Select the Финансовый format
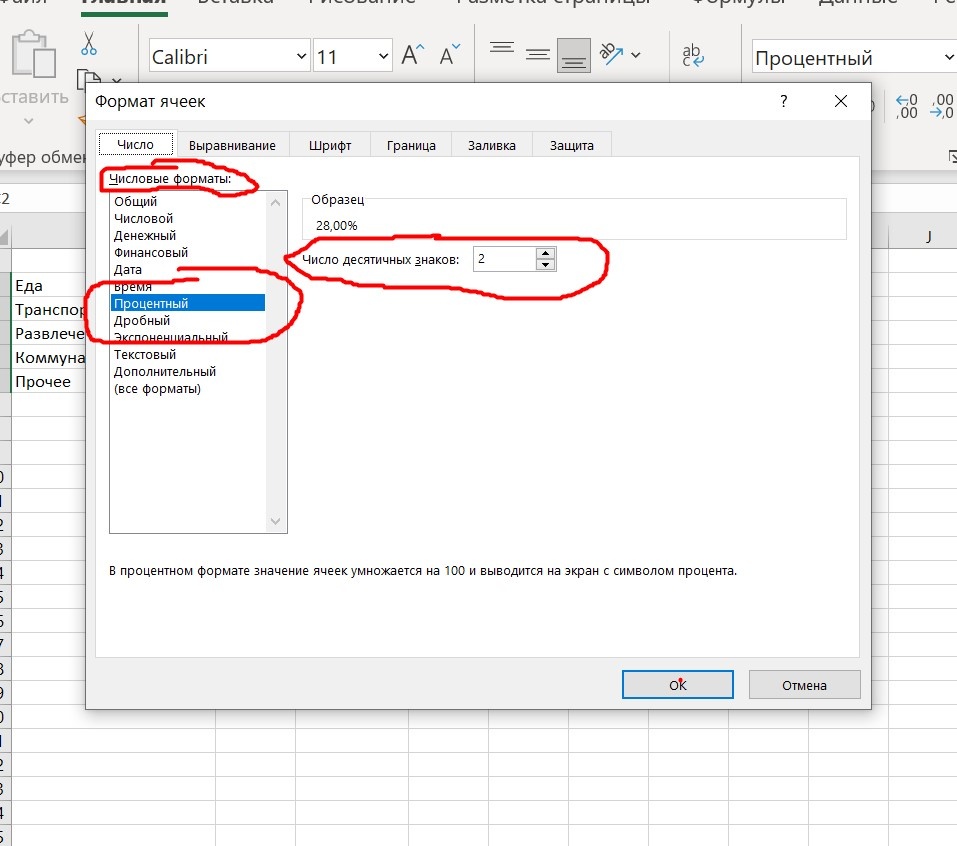This screenshot has width=957, height=846. click(x=188, y=253)
